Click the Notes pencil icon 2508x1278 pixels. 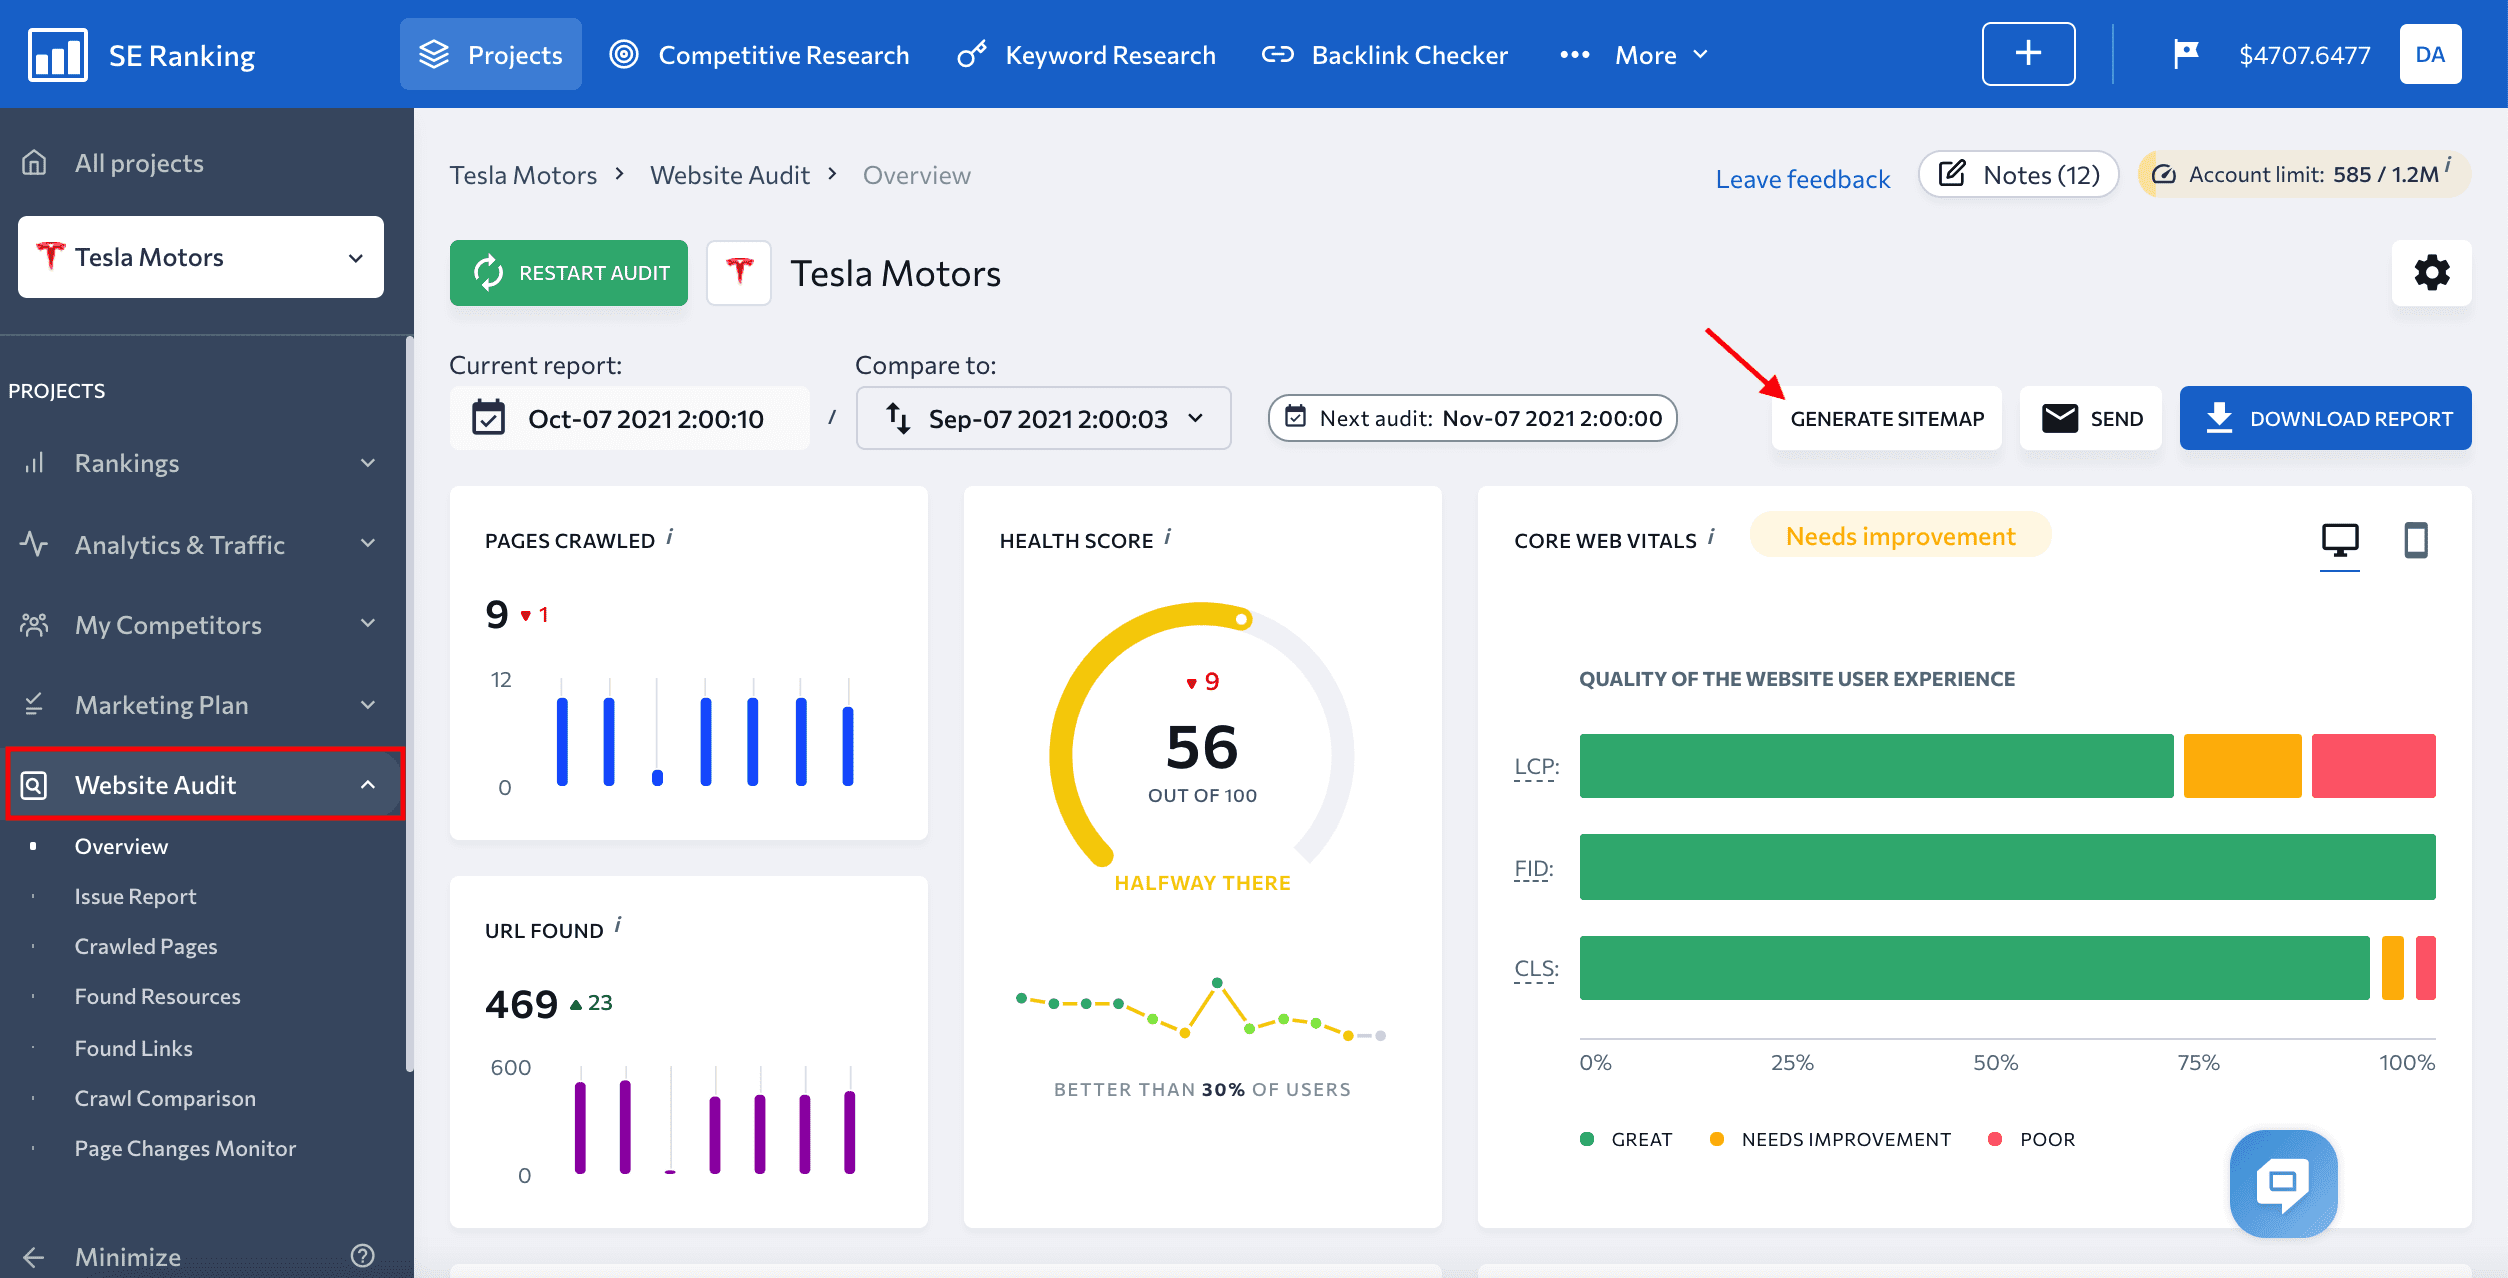click(x=1952, y=176)
